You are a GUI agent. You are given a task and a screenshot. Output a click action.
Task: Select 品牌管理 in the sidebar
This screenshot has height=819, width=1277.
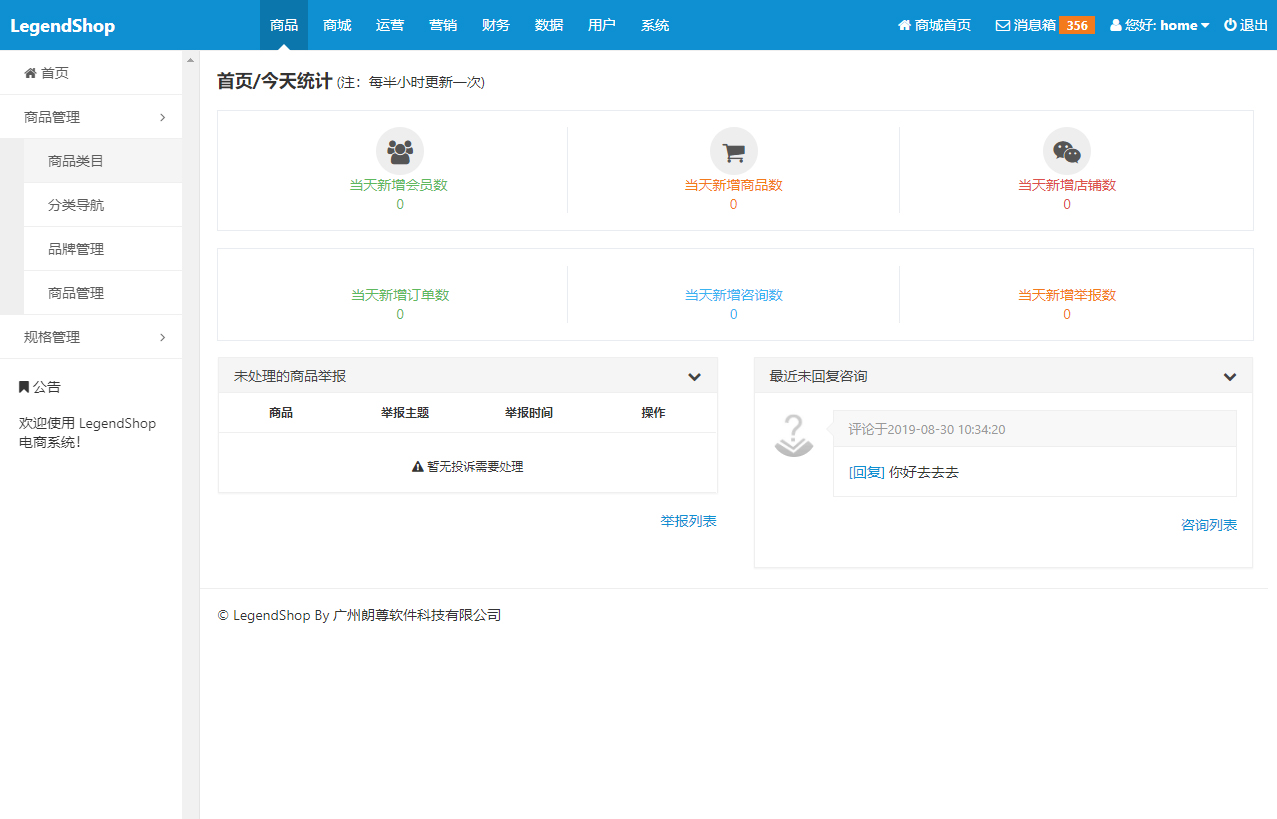[x=102, y=249]
